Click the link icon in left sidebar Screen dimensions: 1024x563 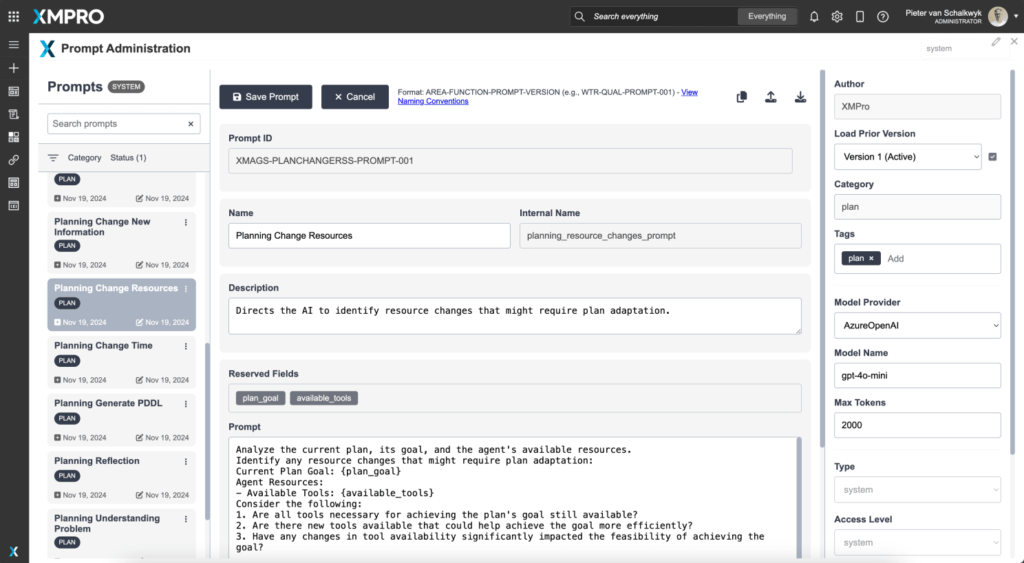13,160
